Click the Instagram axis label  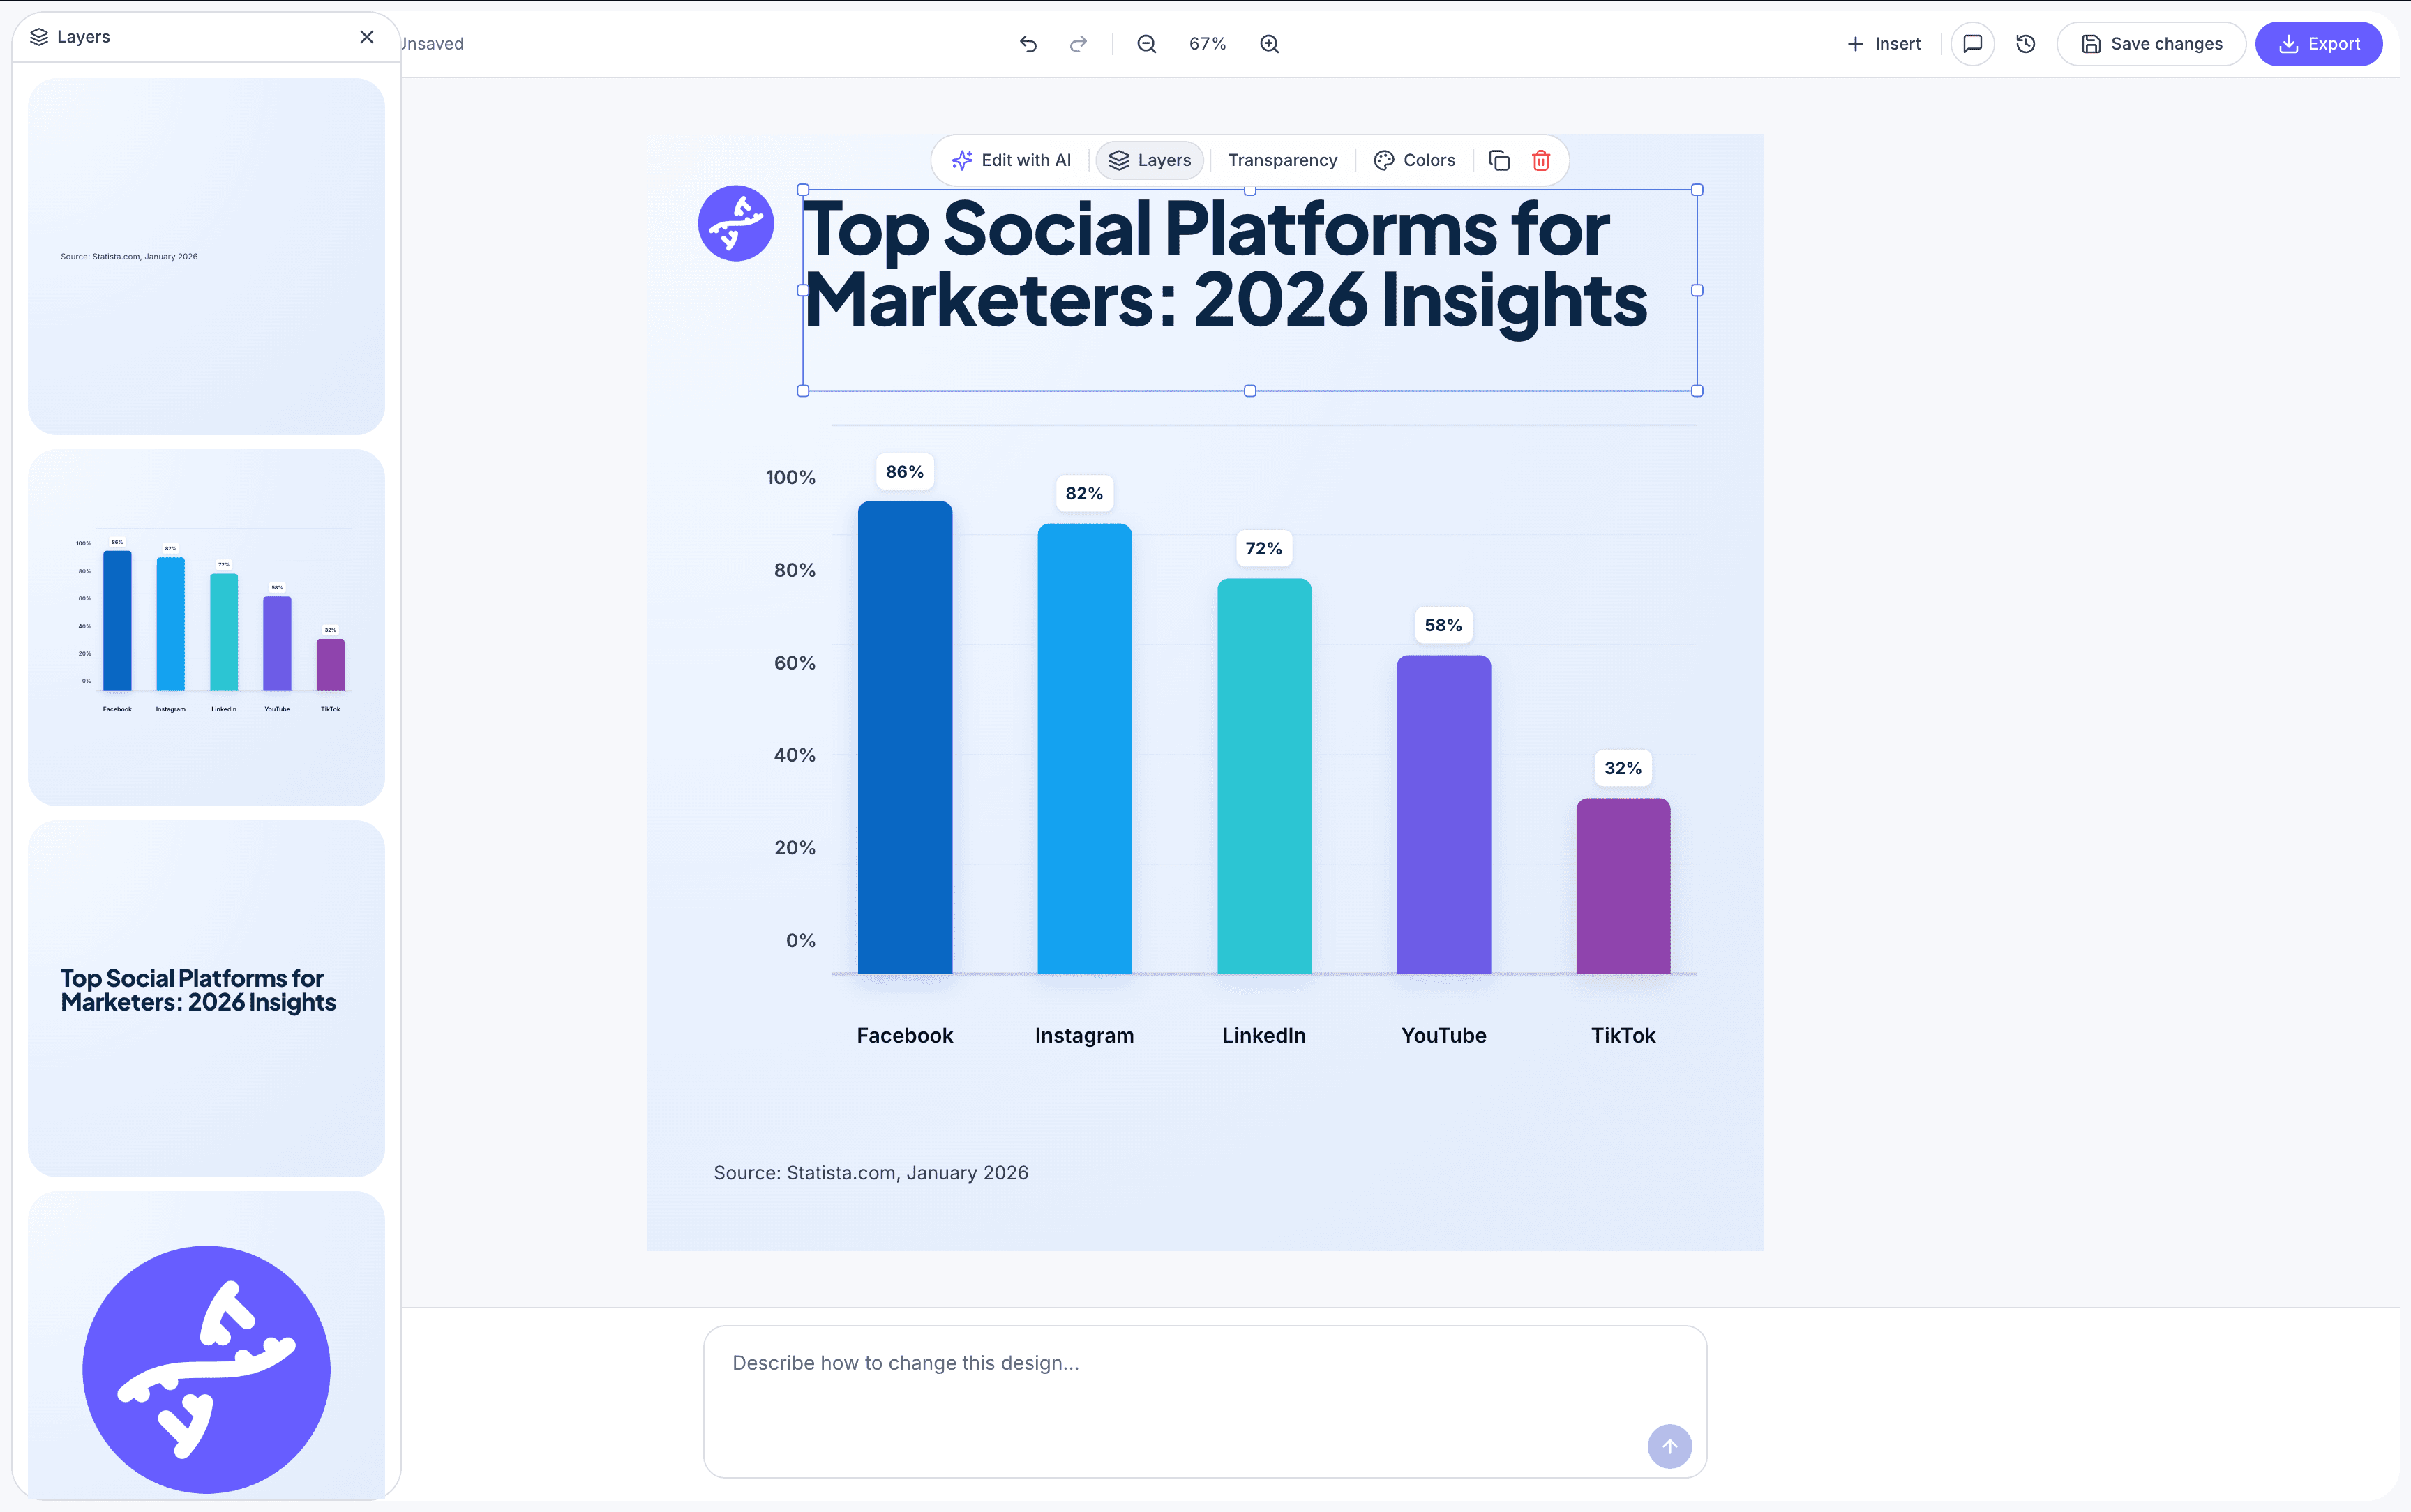(x=1084, y=1035)
